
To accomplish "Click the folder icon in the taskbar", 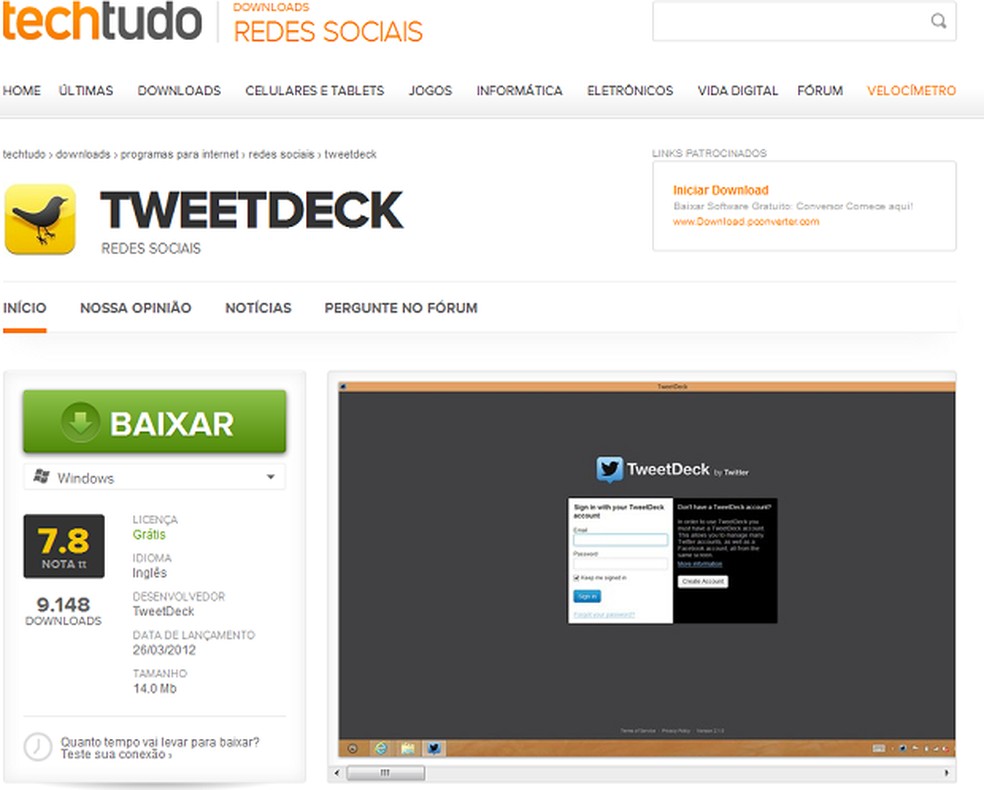I will [406, 747].
